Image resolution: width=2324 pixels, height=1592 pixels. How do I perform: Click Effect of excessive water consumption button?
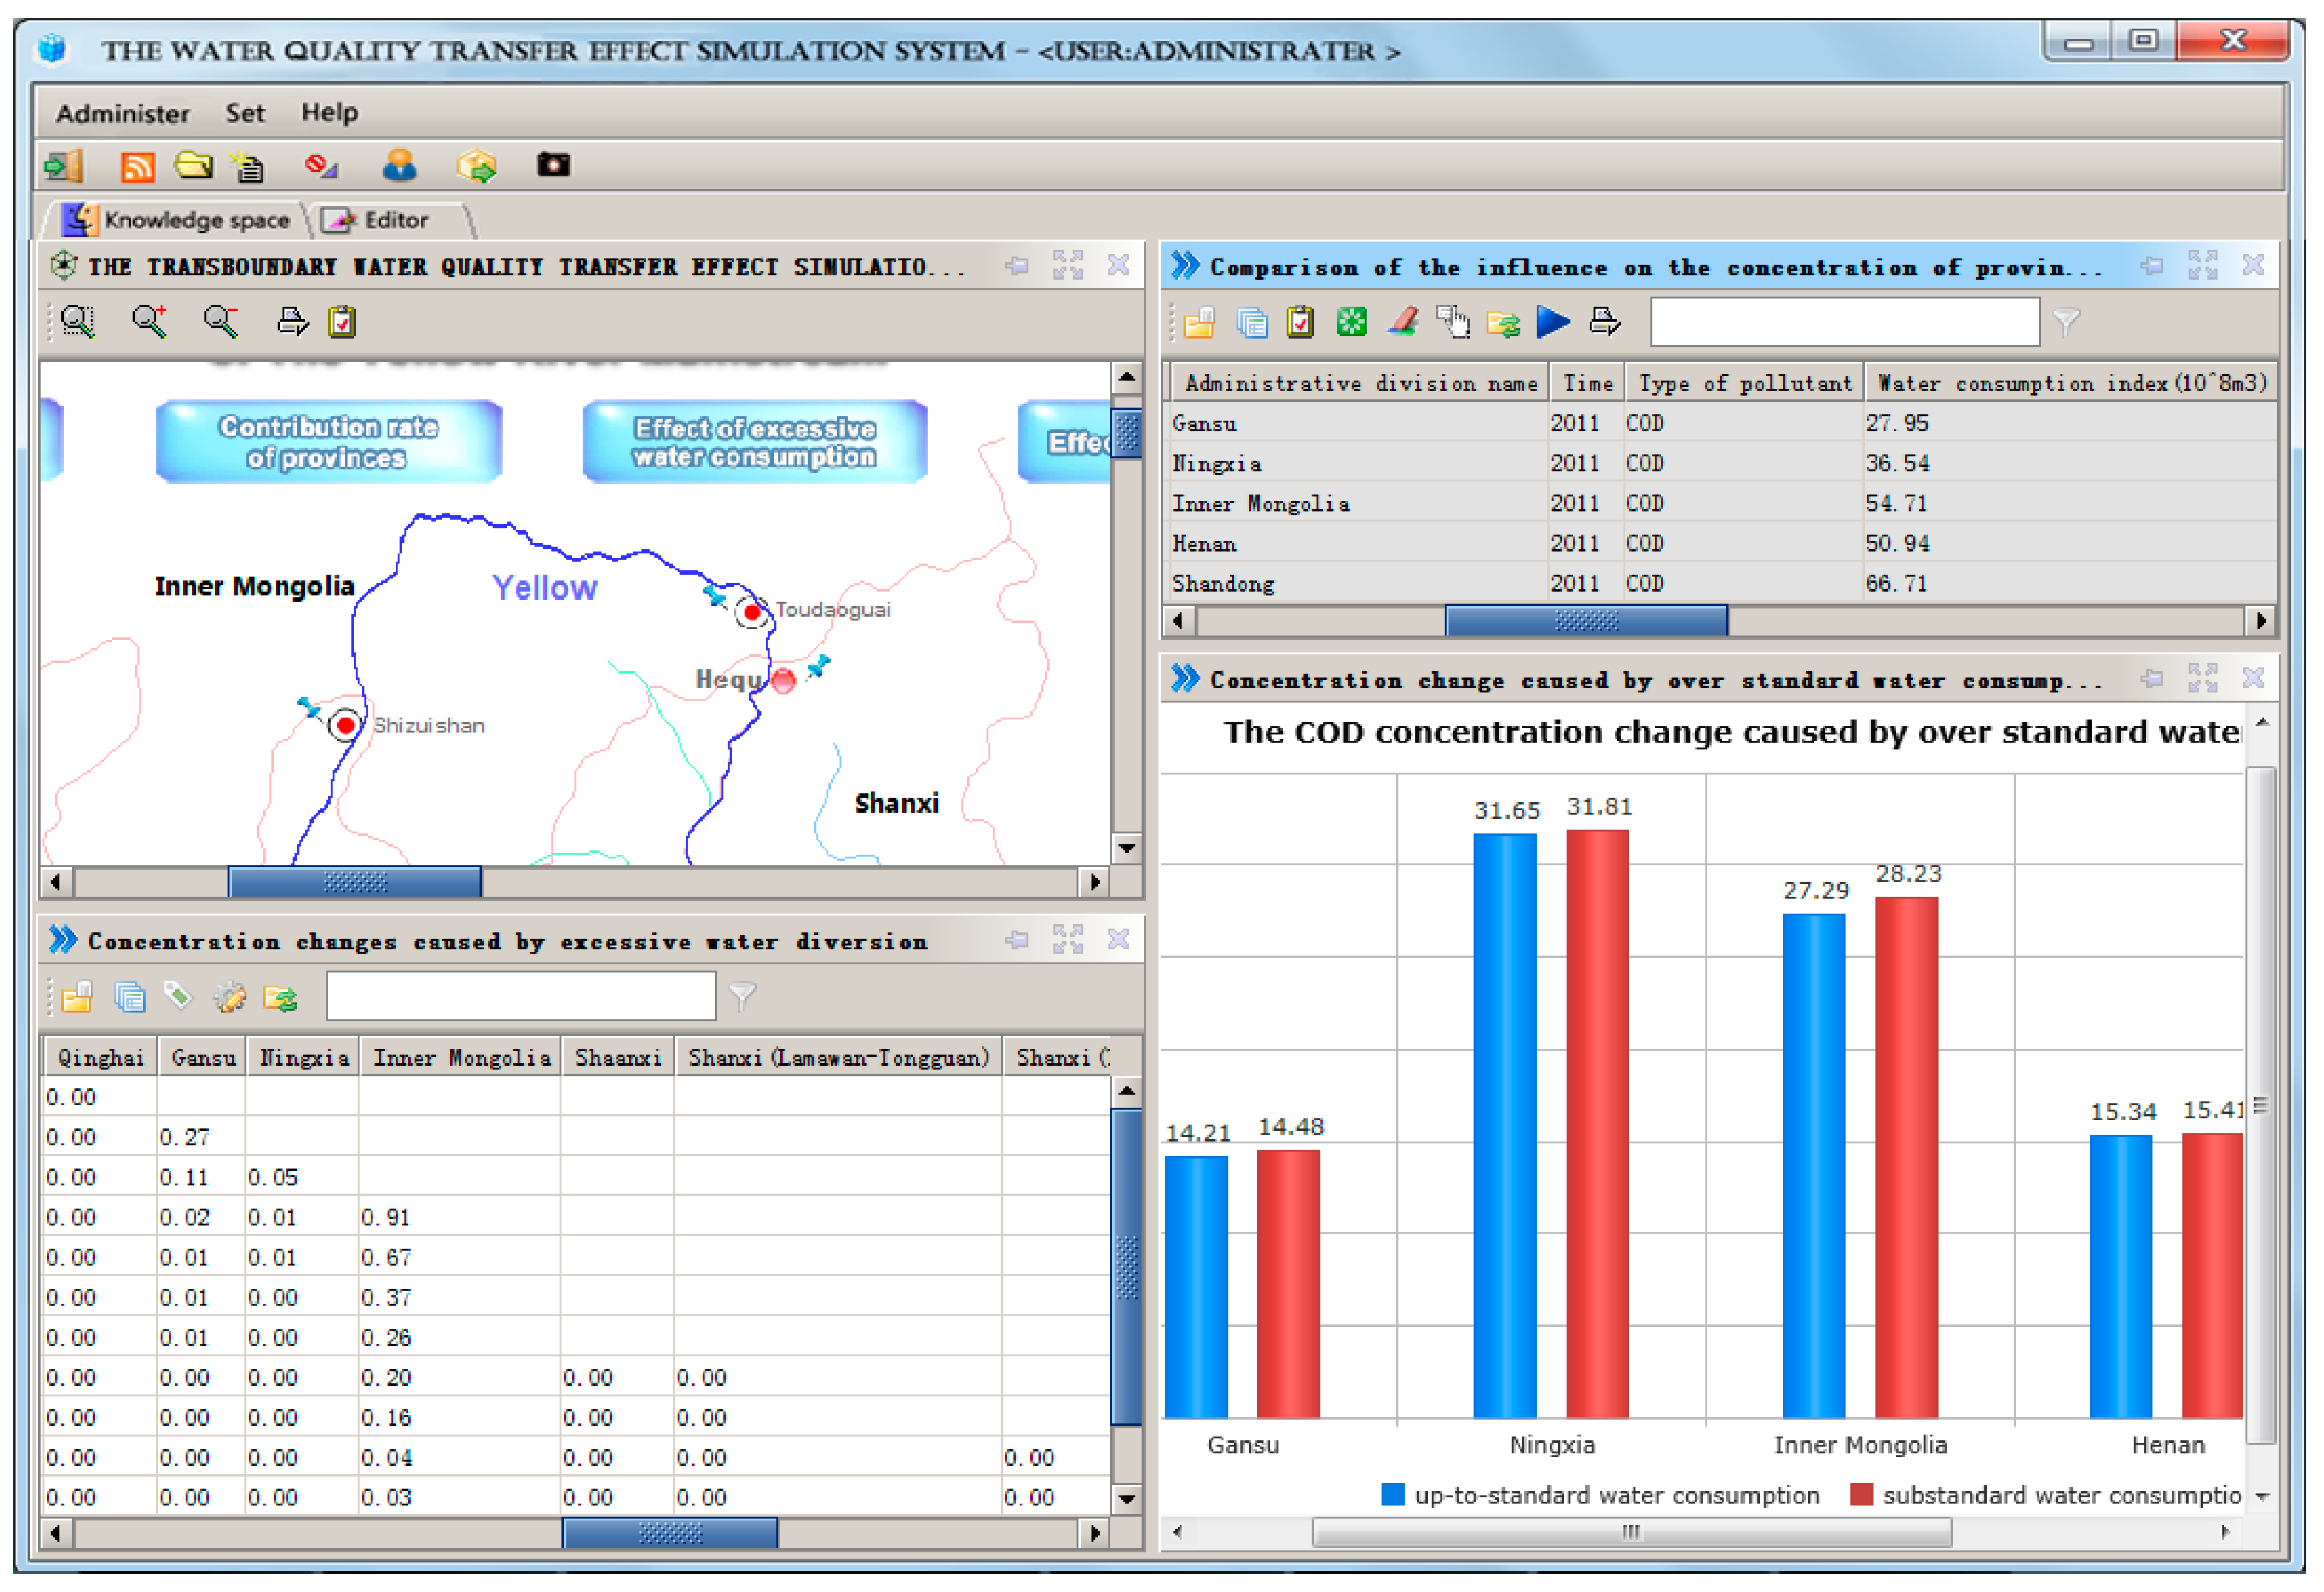(755, 442)
